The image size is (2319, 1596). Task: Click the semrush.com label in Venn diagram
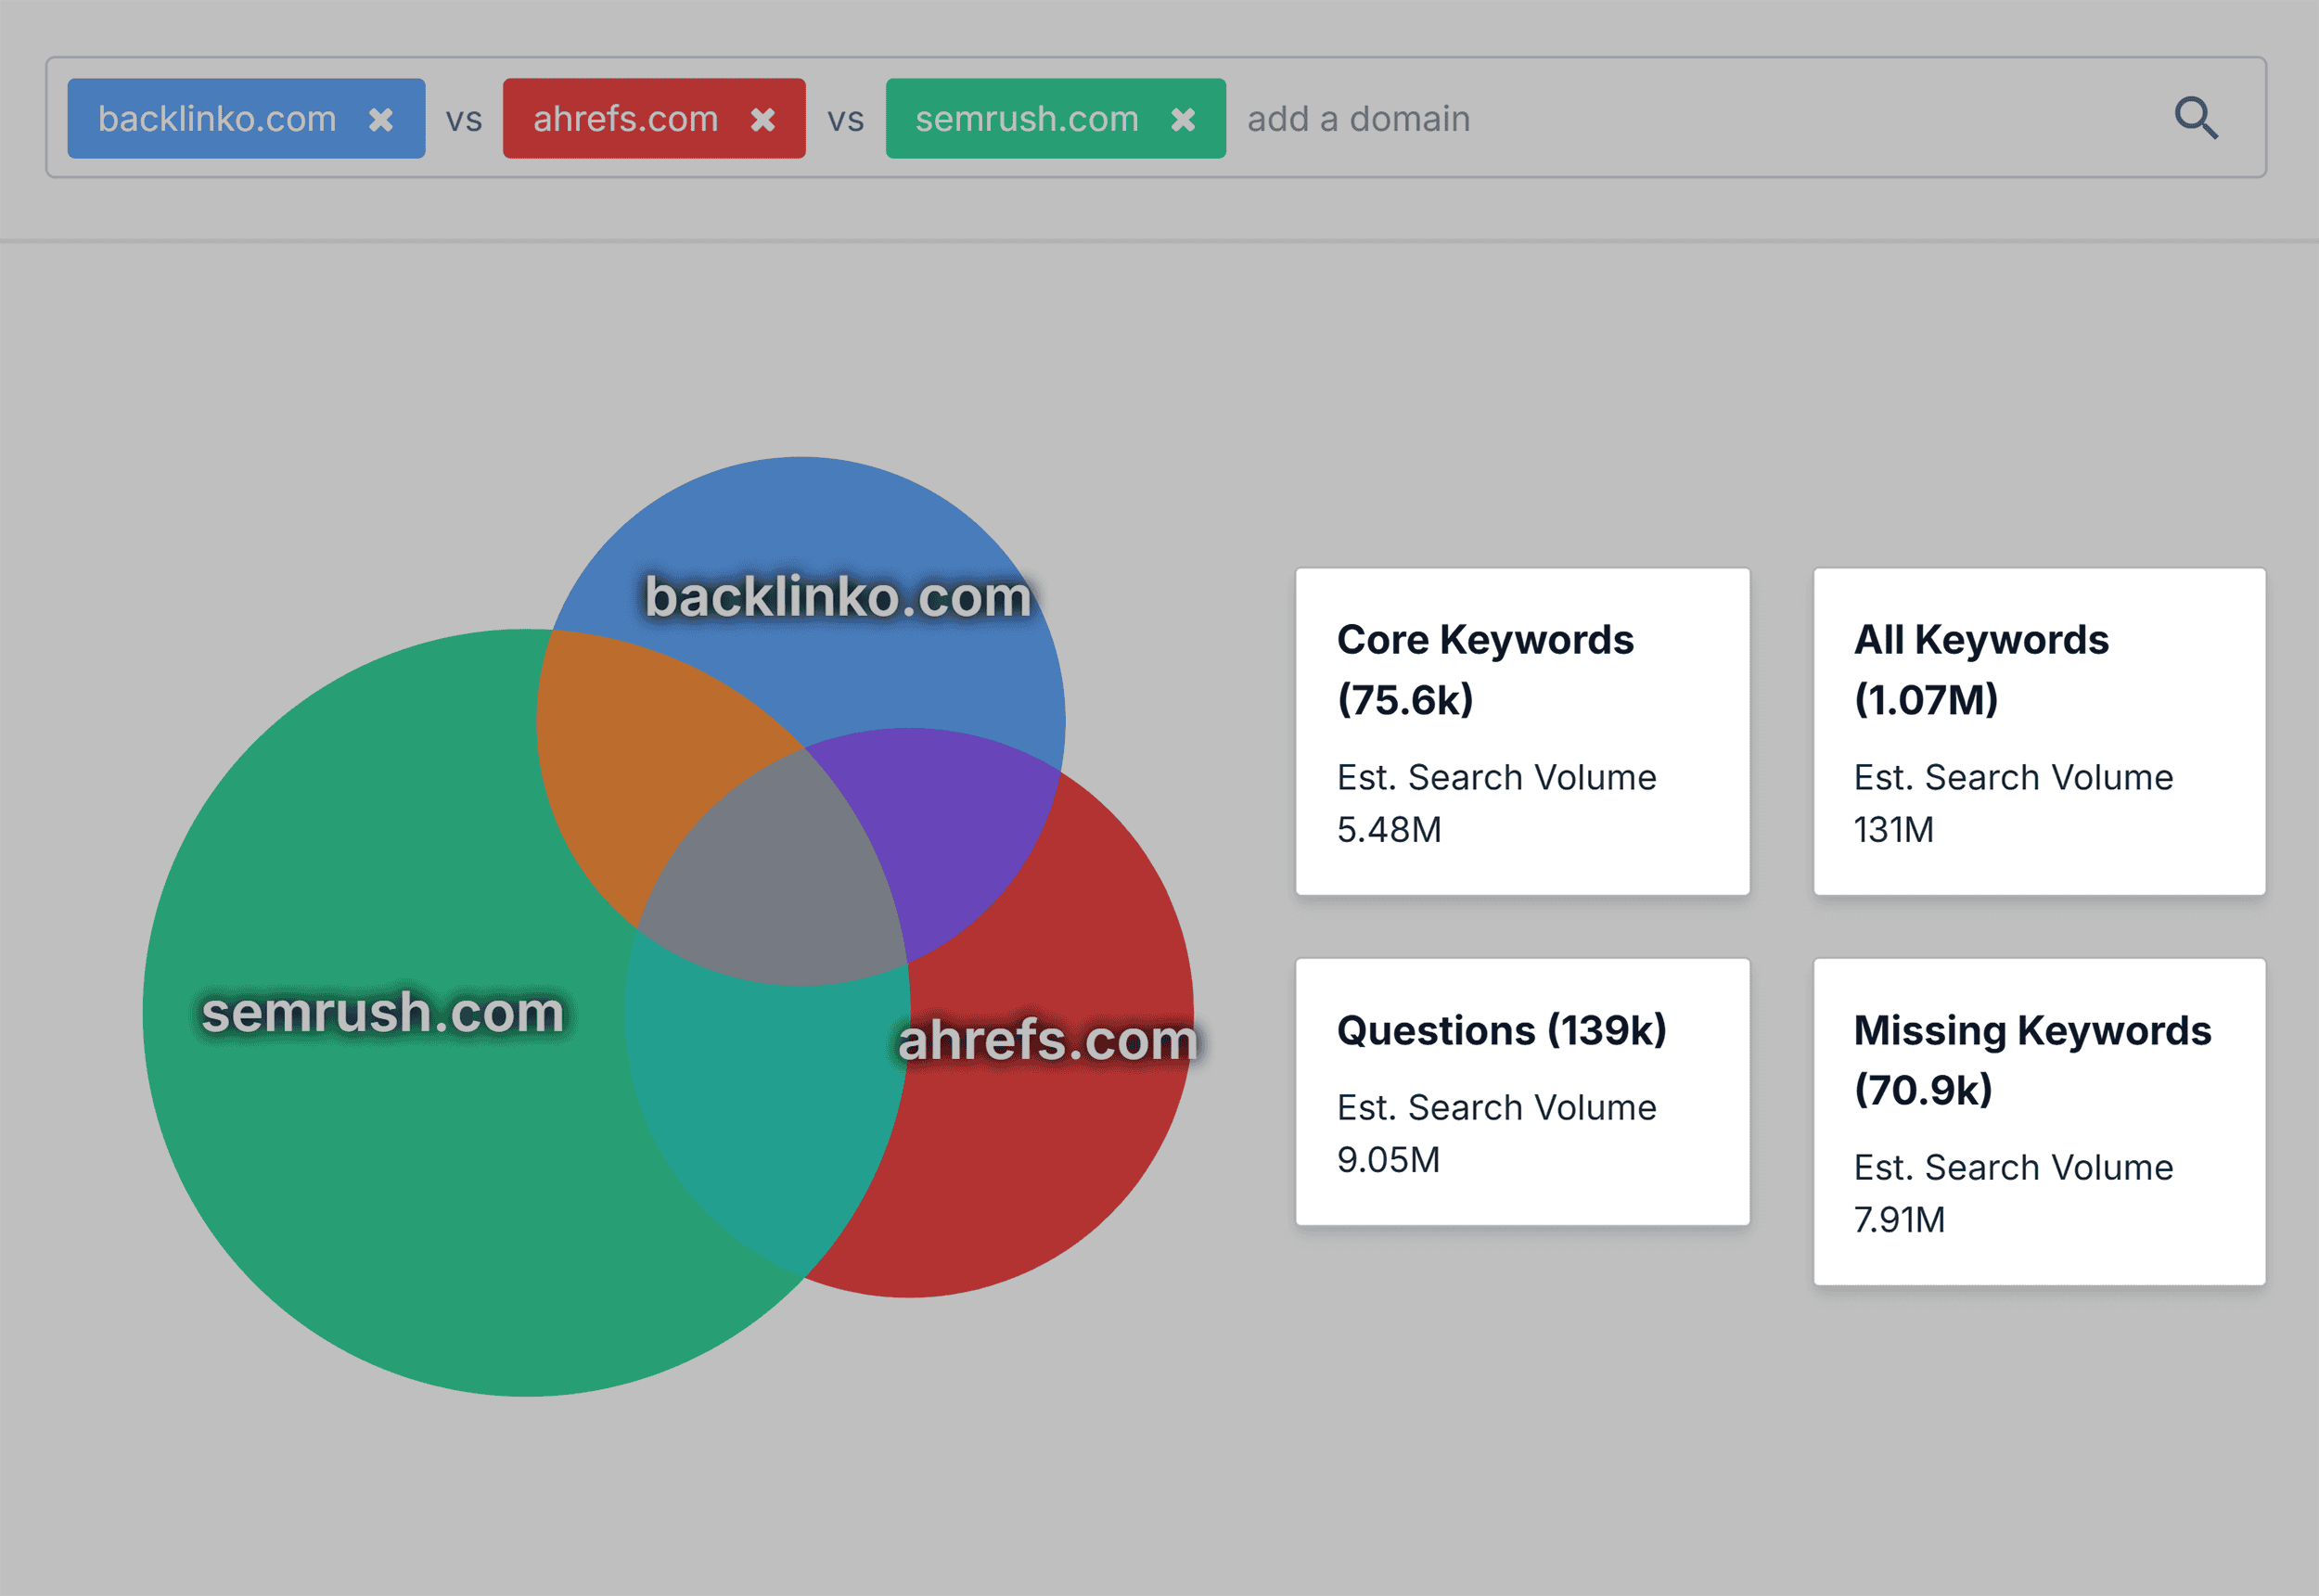point(383,1012)
